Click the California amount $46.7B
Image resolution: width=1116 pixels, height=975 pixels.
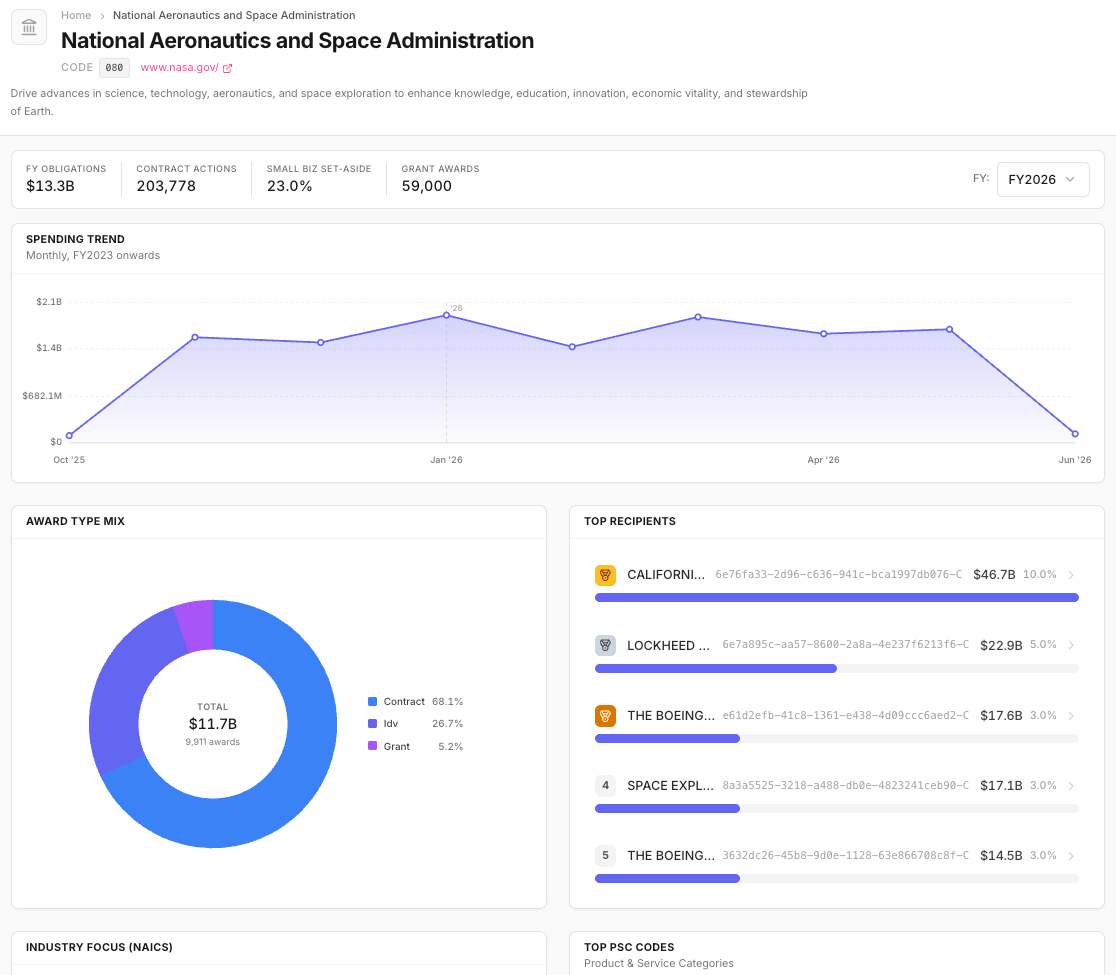click(x=994, y=574)
